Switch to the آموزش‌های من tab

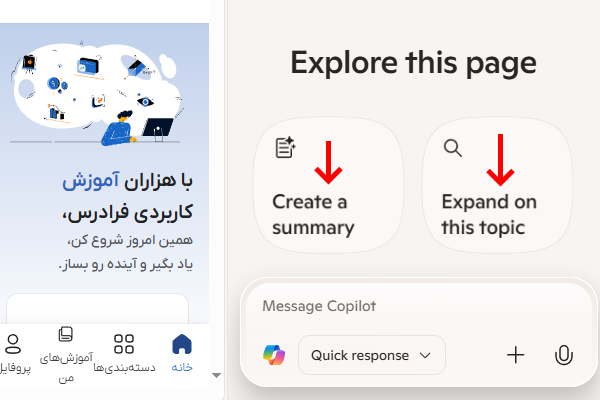tap(66, 354)
